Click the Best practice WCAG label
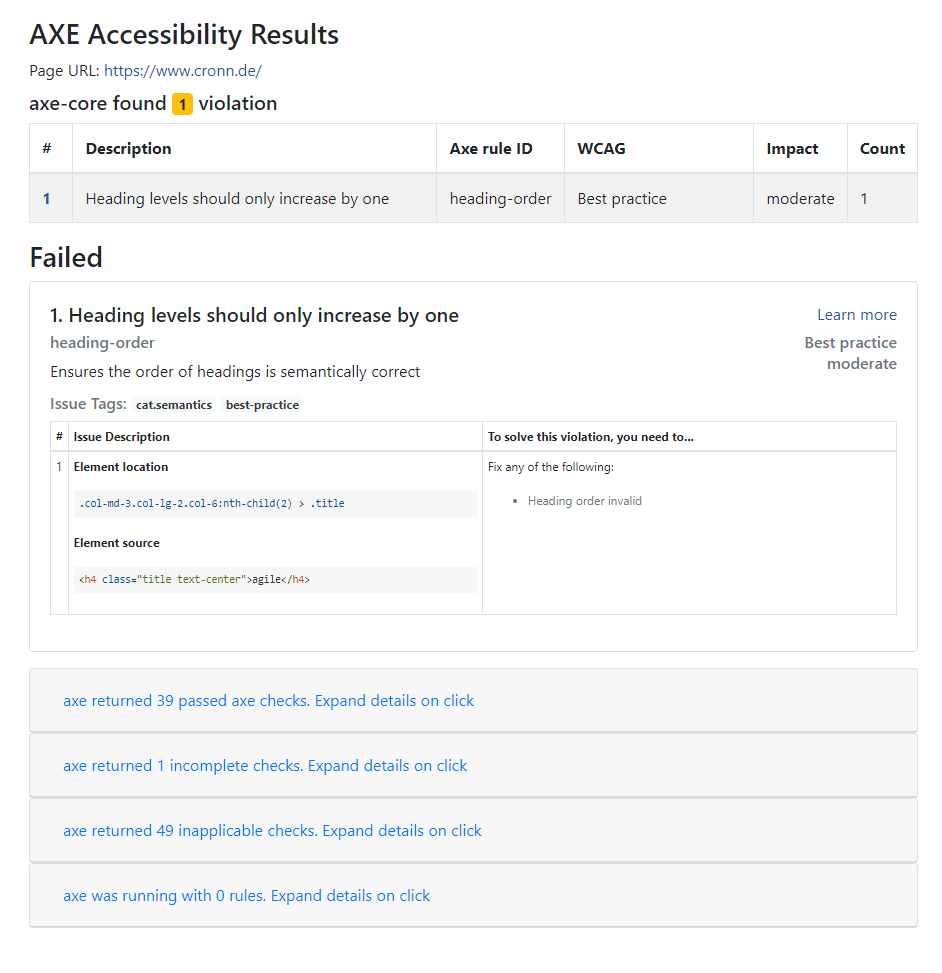The width and height of the screenshot is (942, 973). 622,198
